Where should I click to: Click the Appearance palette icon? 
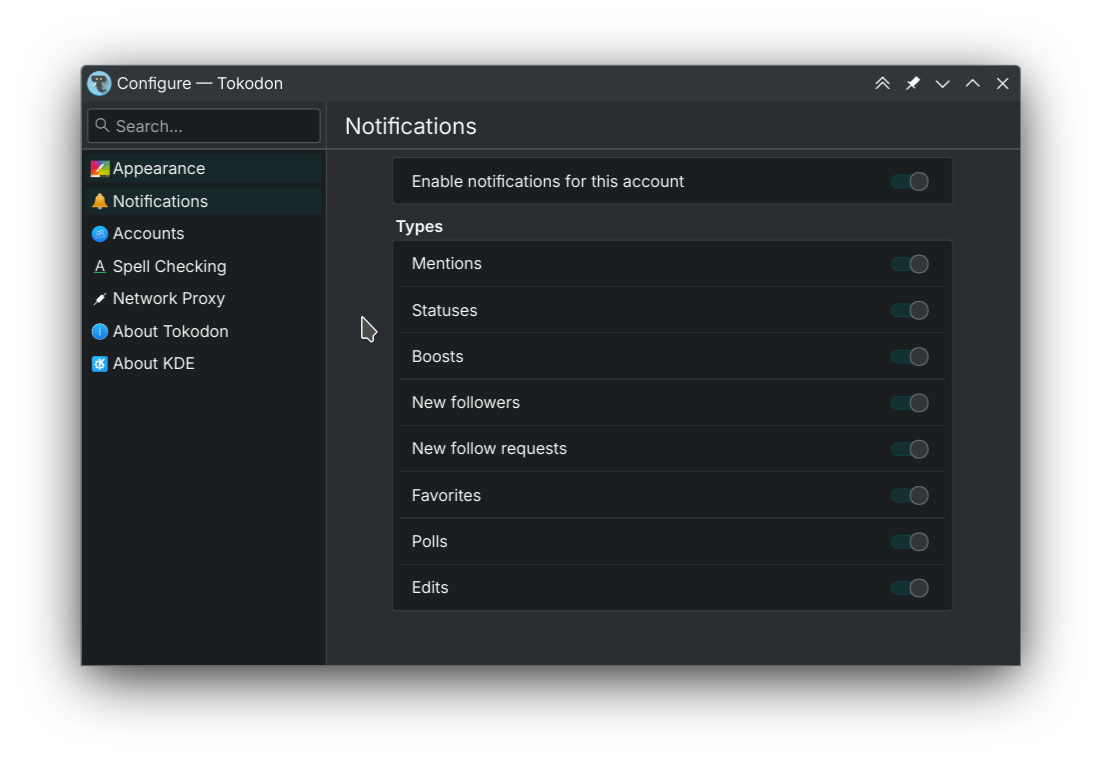[x=100, y=168]
